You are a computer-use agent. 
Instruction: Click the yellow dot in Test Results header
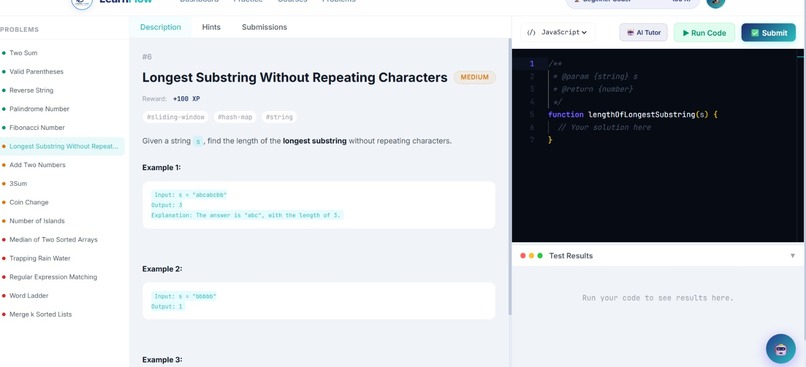pyautogui.click(x=531, y=255)
